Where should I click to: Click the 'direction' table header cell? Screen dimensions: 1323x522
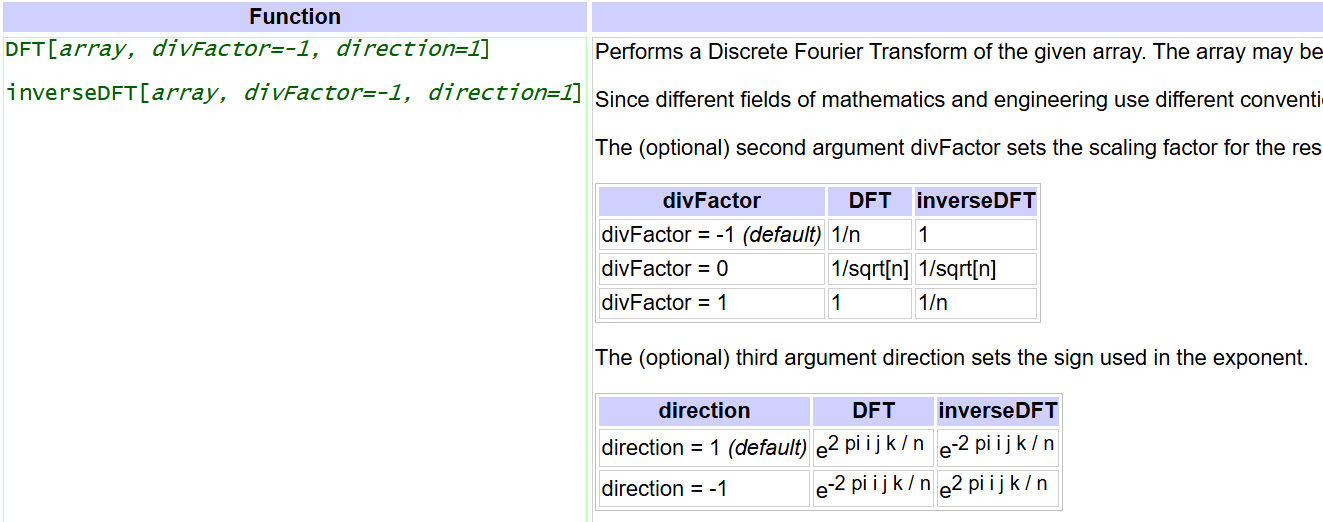coord(704,411)
